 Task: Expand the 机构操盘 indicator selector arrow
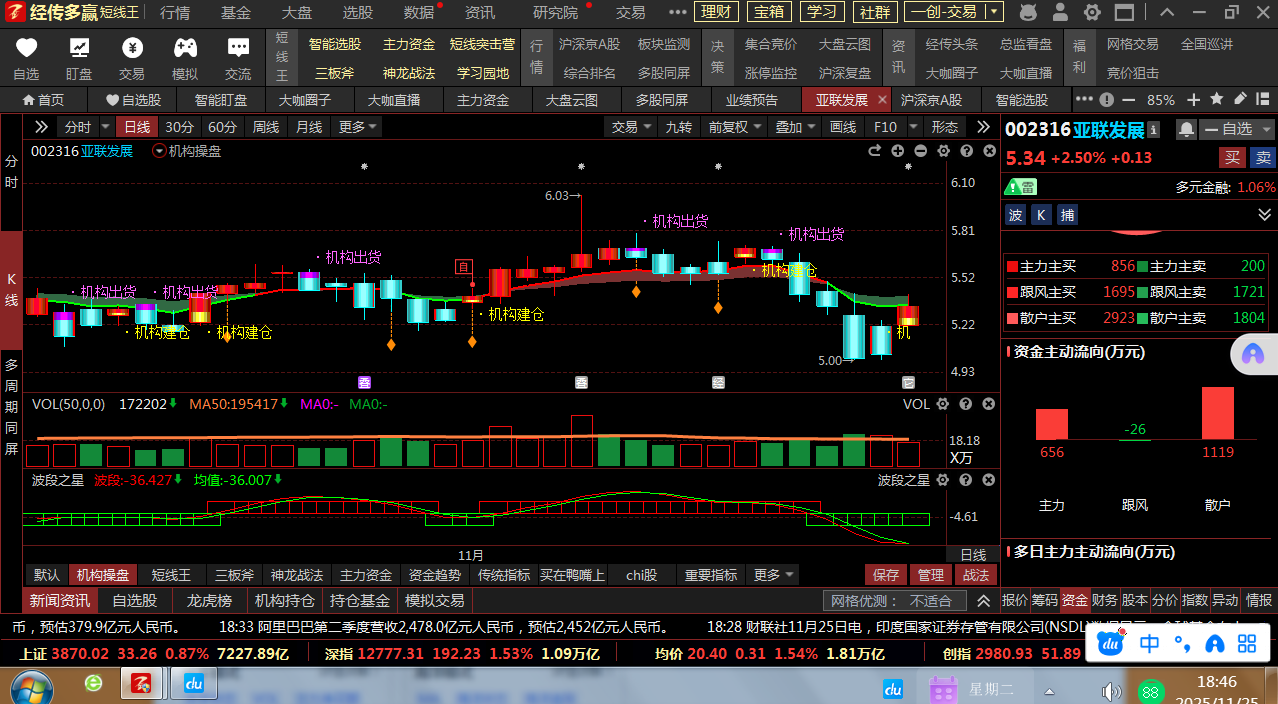(159, 151)
